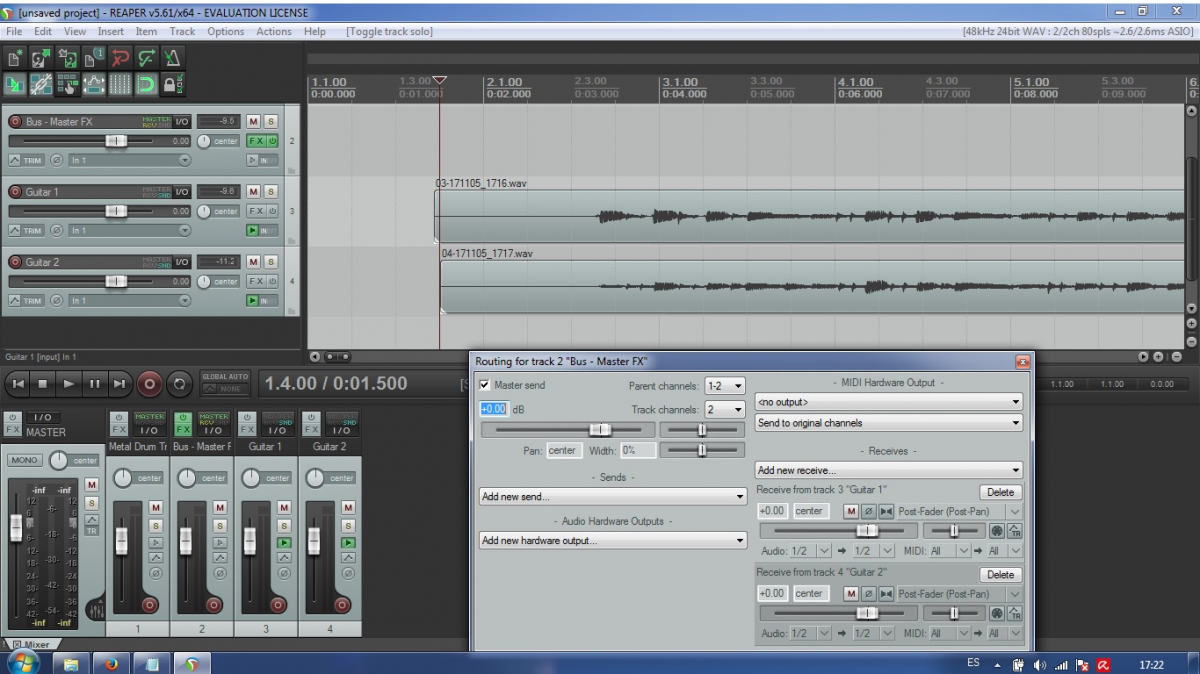The width and height of the screenshot is (1200, 674).
Task: Open Track channels dropdown
Action: point(725,409)
